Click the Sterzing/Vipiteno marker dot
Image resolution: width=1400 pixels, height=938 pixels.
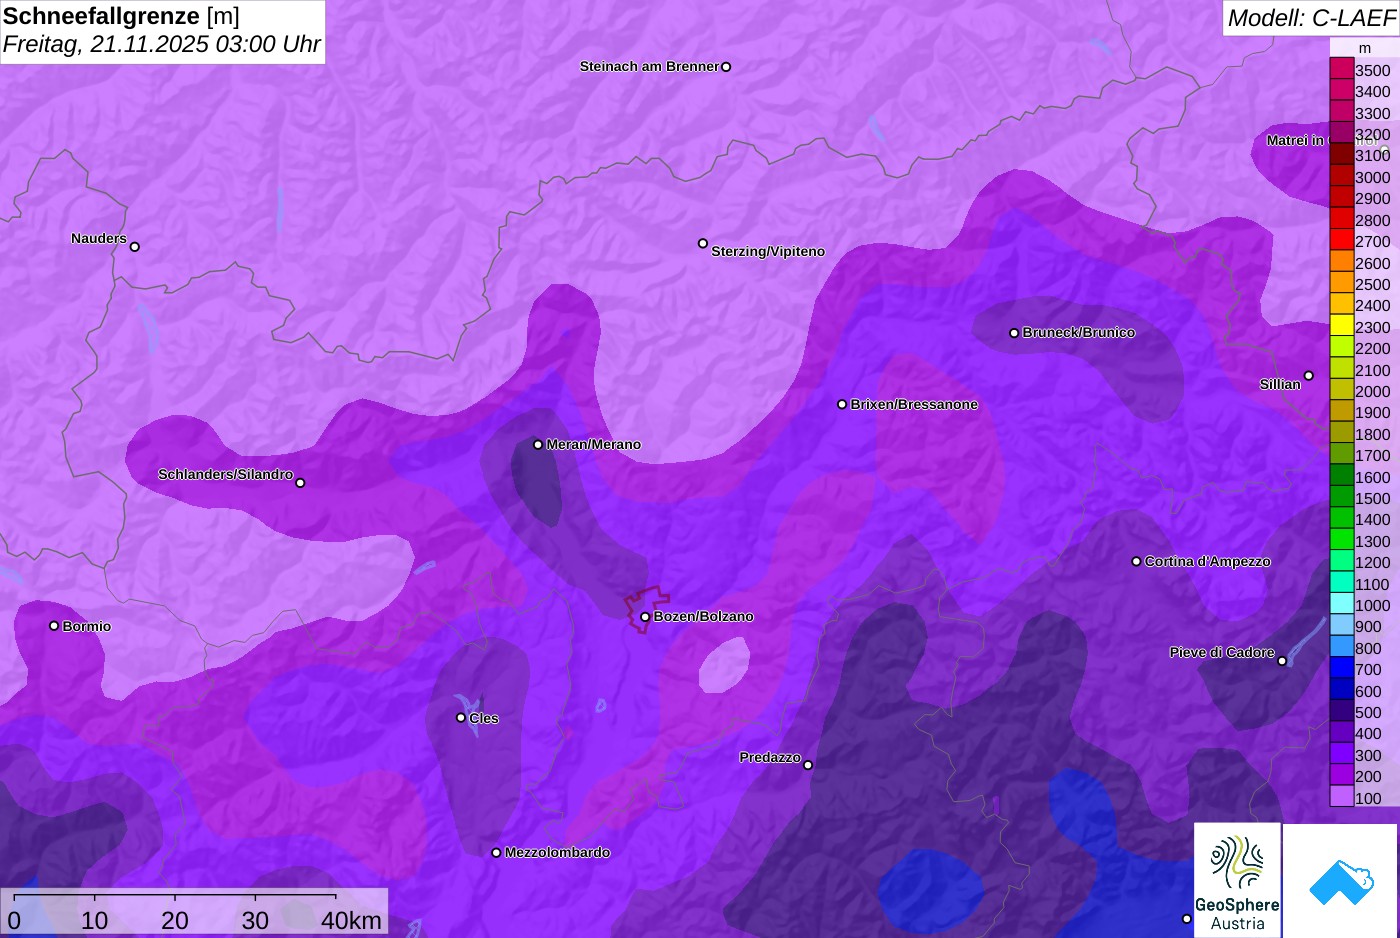703,244
